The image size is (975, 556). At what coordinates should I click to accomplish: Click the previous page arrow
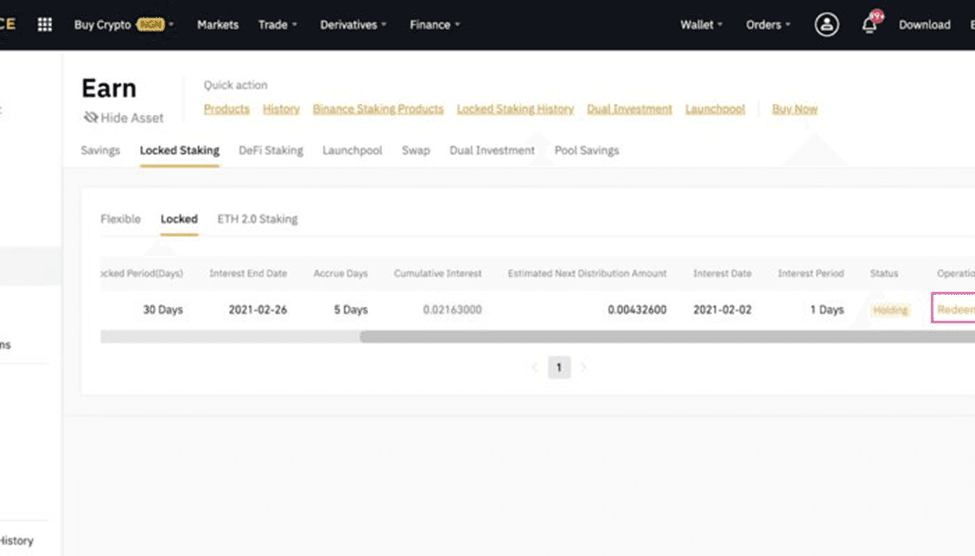[534, 368]
